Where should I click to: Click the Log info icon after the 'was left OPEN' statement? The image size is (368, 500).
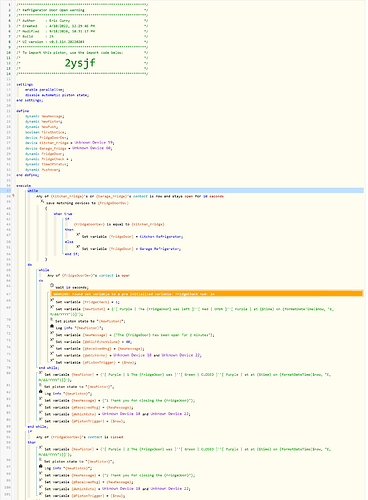[x=52, y=326]
